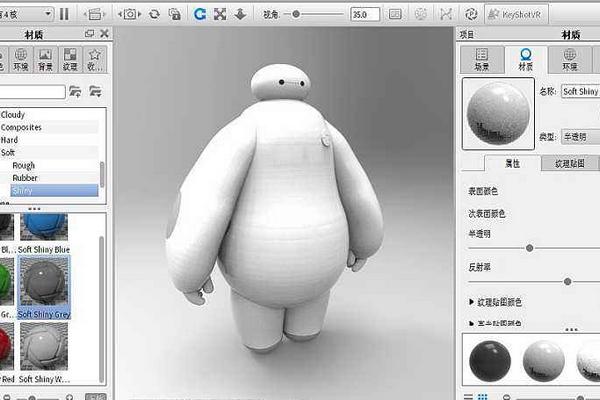This screenshot has width=600, height=400.
Task: Open the 收... favorites tab in library
Action: (x=95, y=60)
